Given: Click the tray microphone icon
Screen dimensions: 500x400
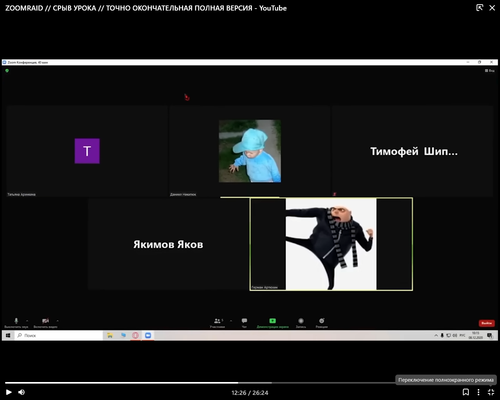Looking at the screenshot, I should pyautogui.click(x=442, y=335).
